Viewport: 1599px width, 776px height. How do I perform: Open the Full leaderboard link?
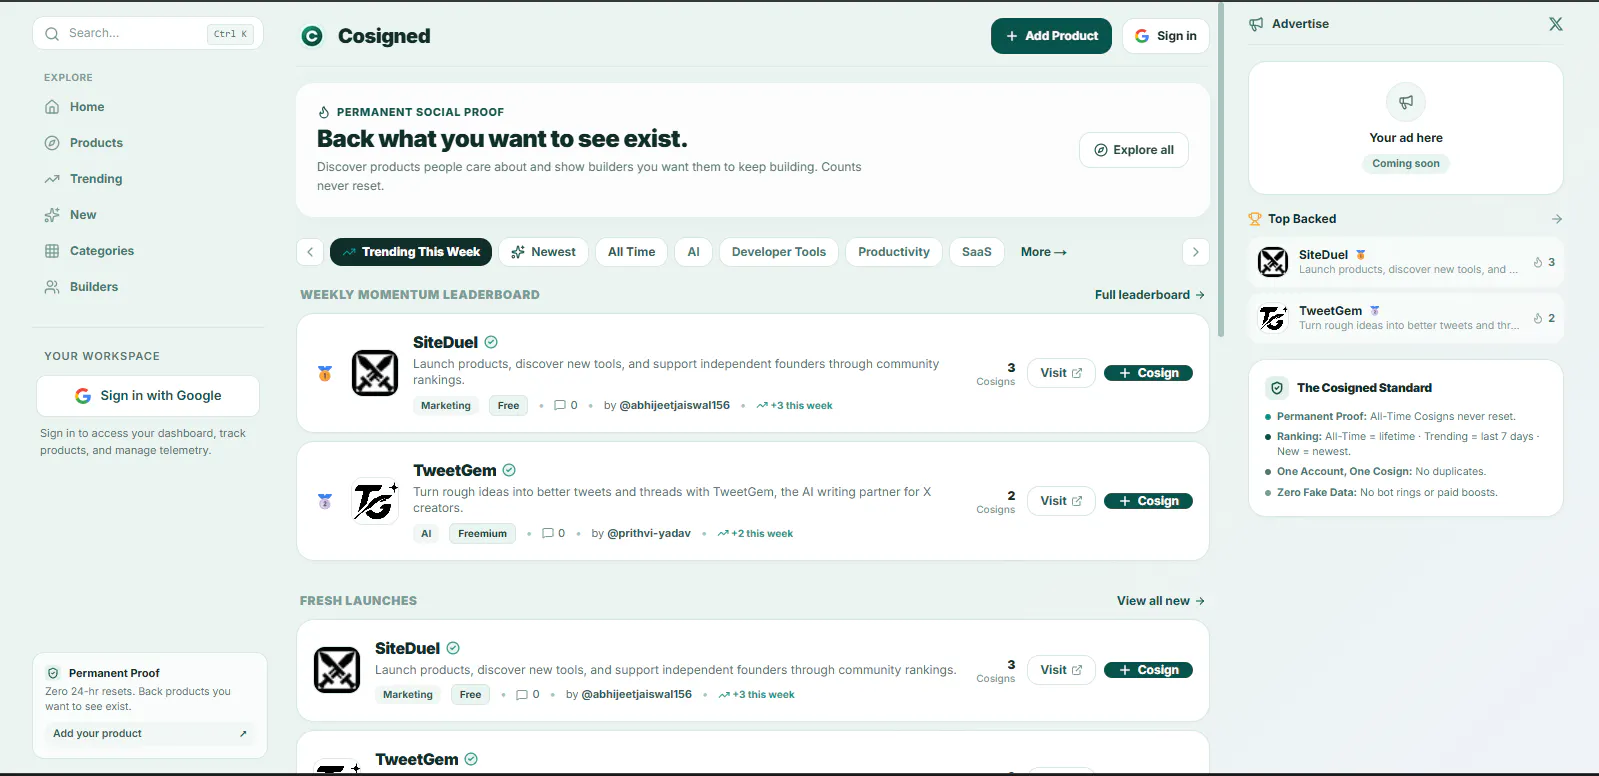[x=1150, y=295]
